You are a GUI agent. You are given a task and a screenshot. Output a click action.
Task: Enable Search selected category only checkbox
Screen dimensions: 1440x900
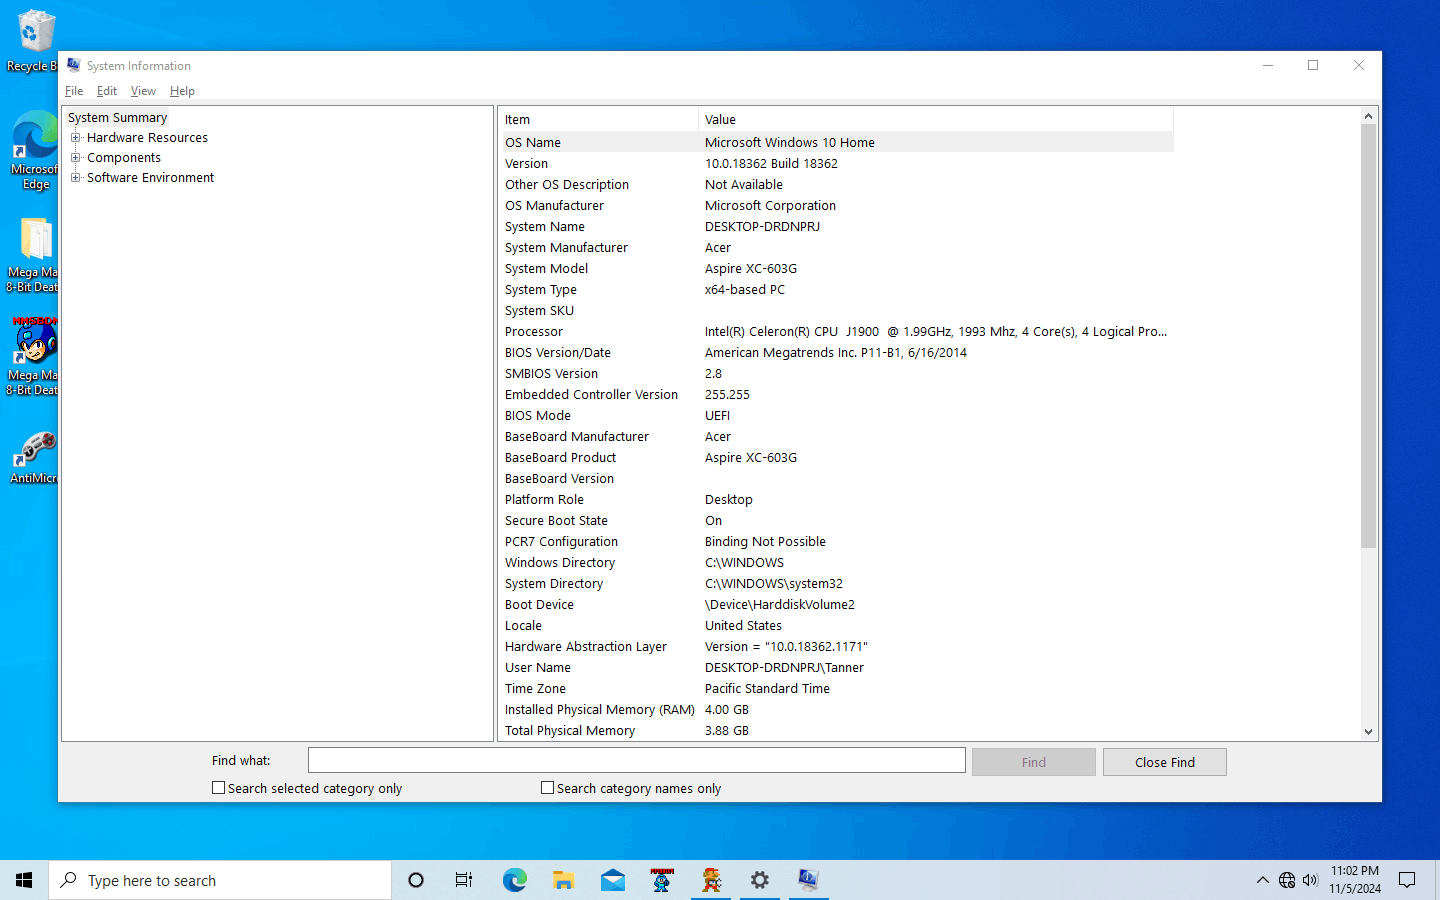click(x=218, y=788)
